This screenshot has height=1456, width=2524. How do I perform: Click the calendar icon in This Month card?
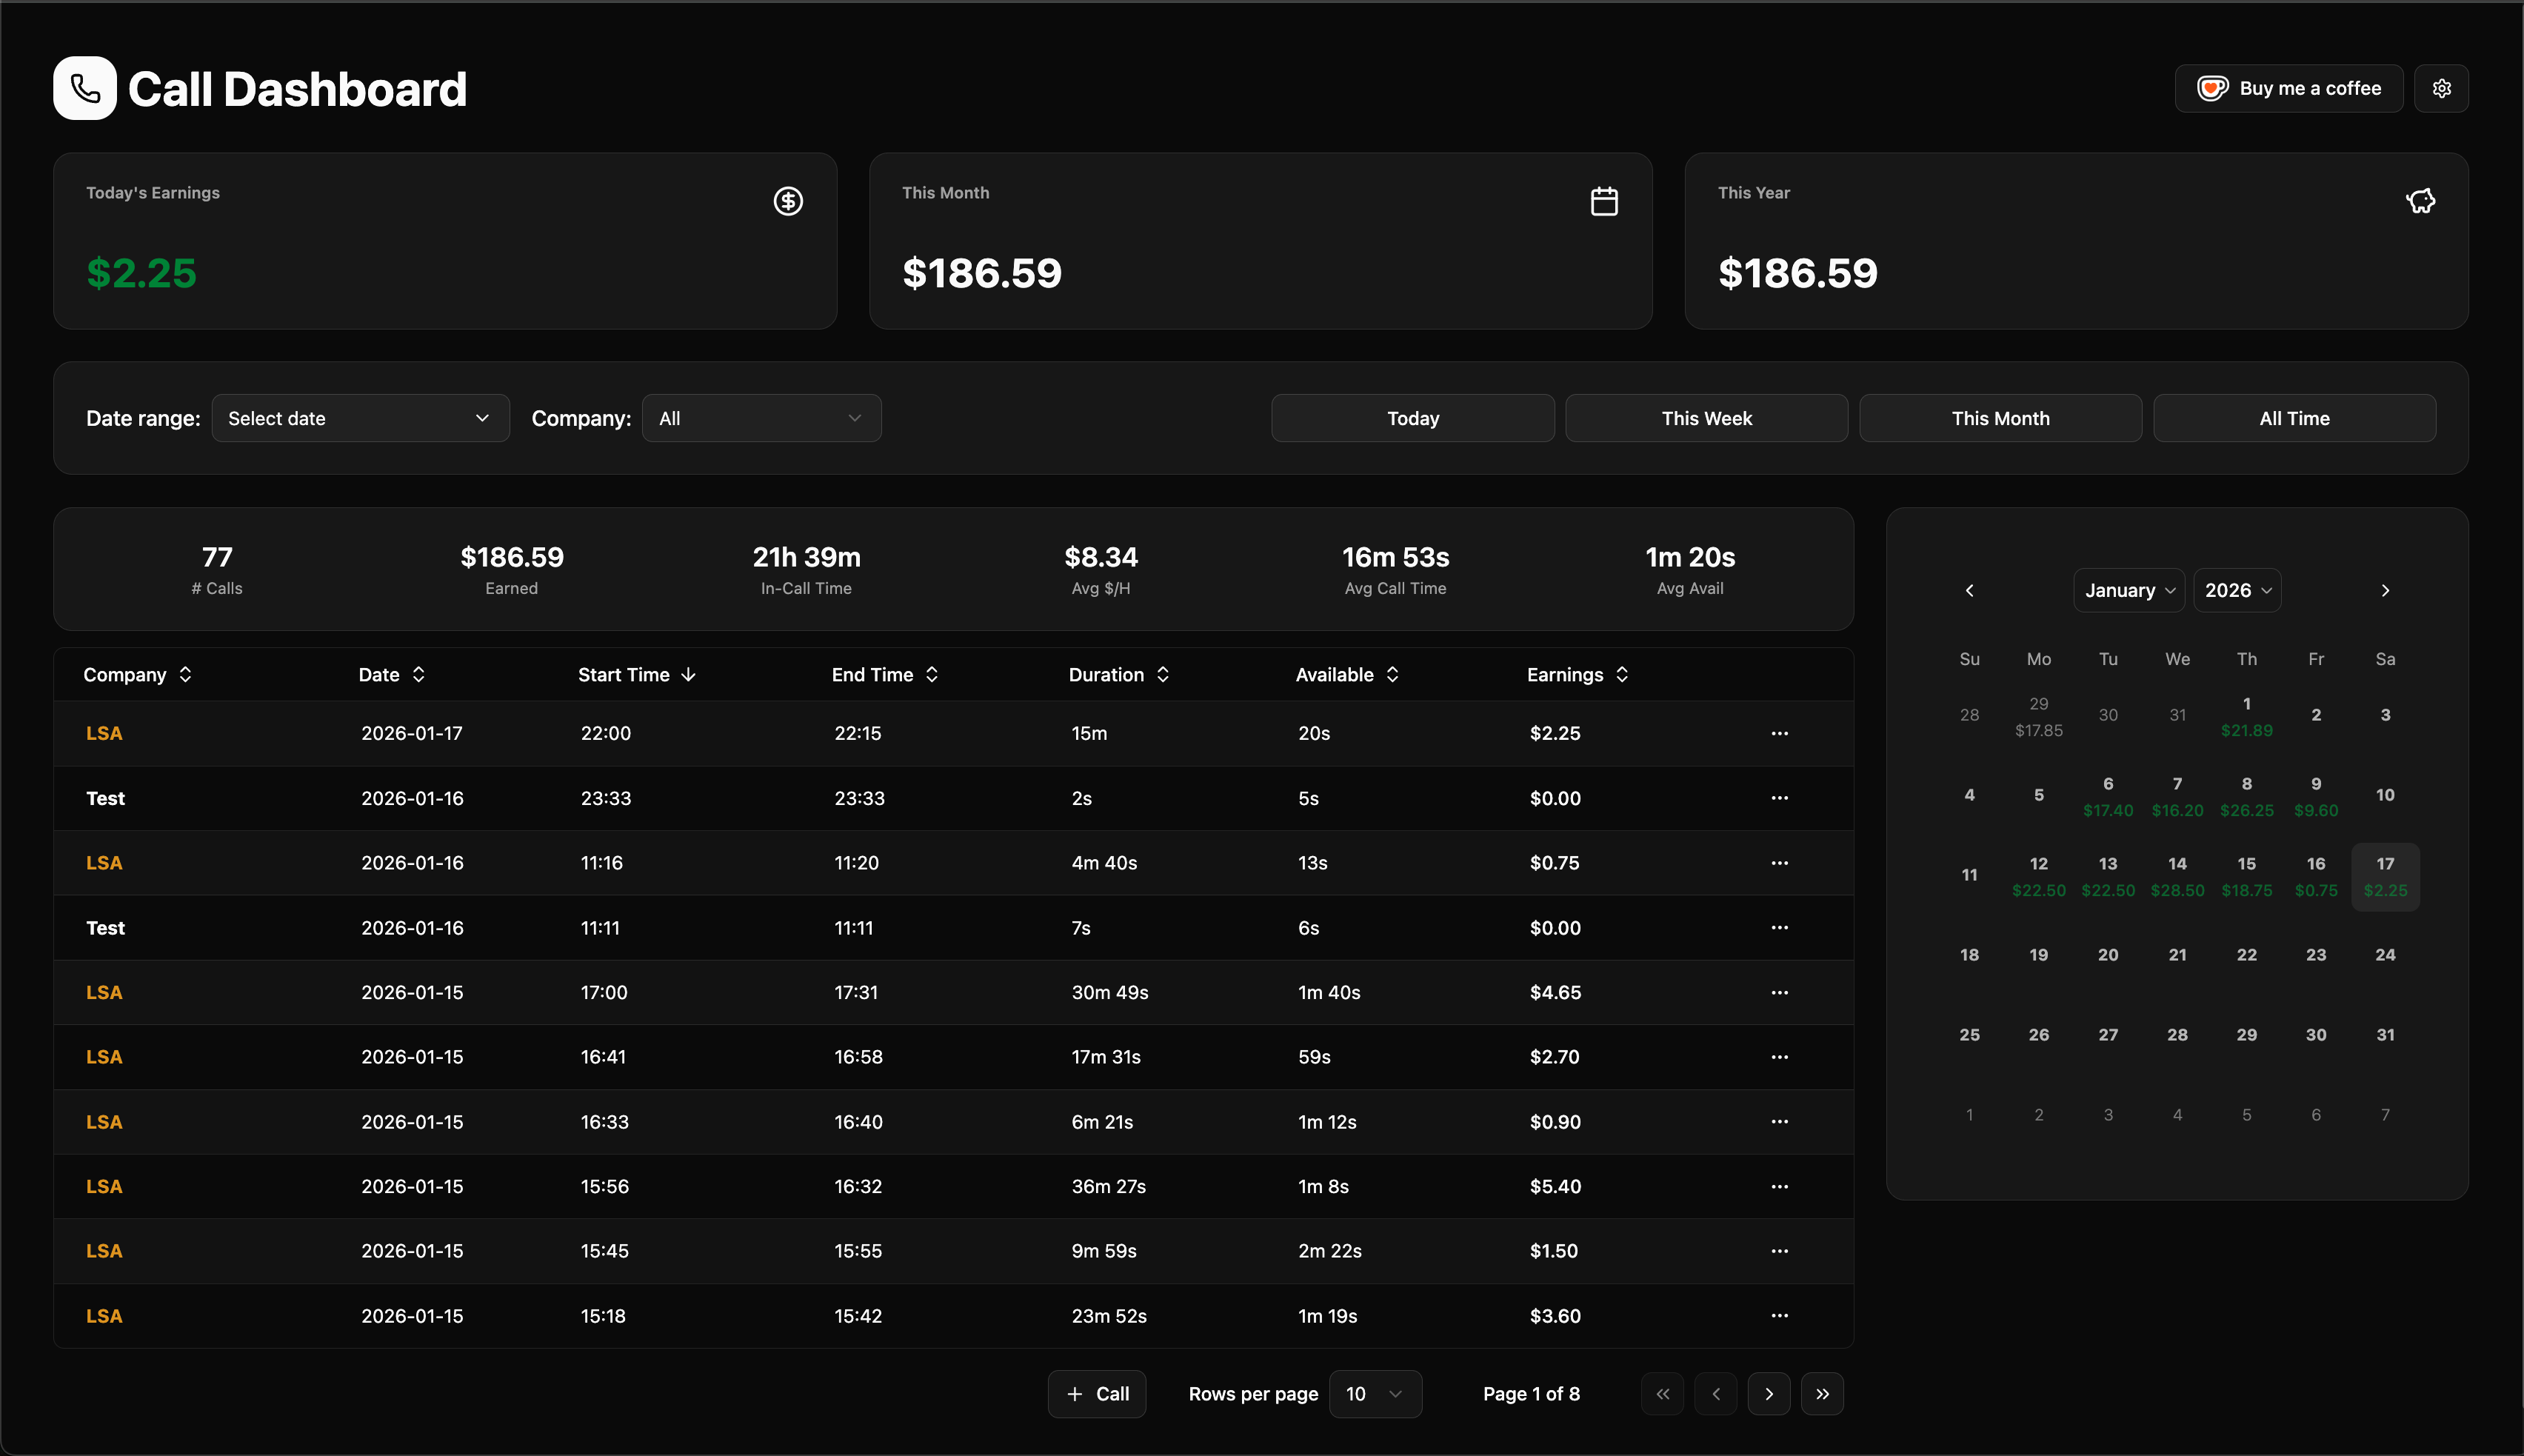(1604, 202)
